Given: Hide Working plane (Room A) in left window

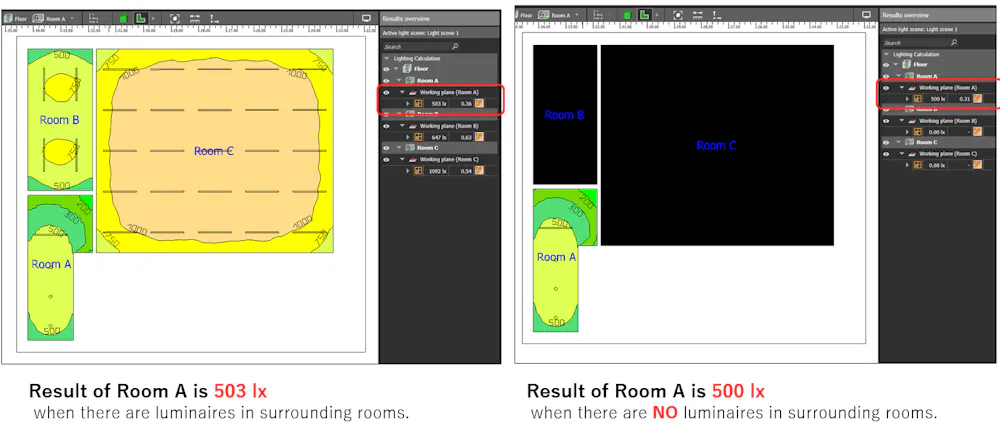Looking at the screenshot, I should pyautogui.click(x=386, y=92).
